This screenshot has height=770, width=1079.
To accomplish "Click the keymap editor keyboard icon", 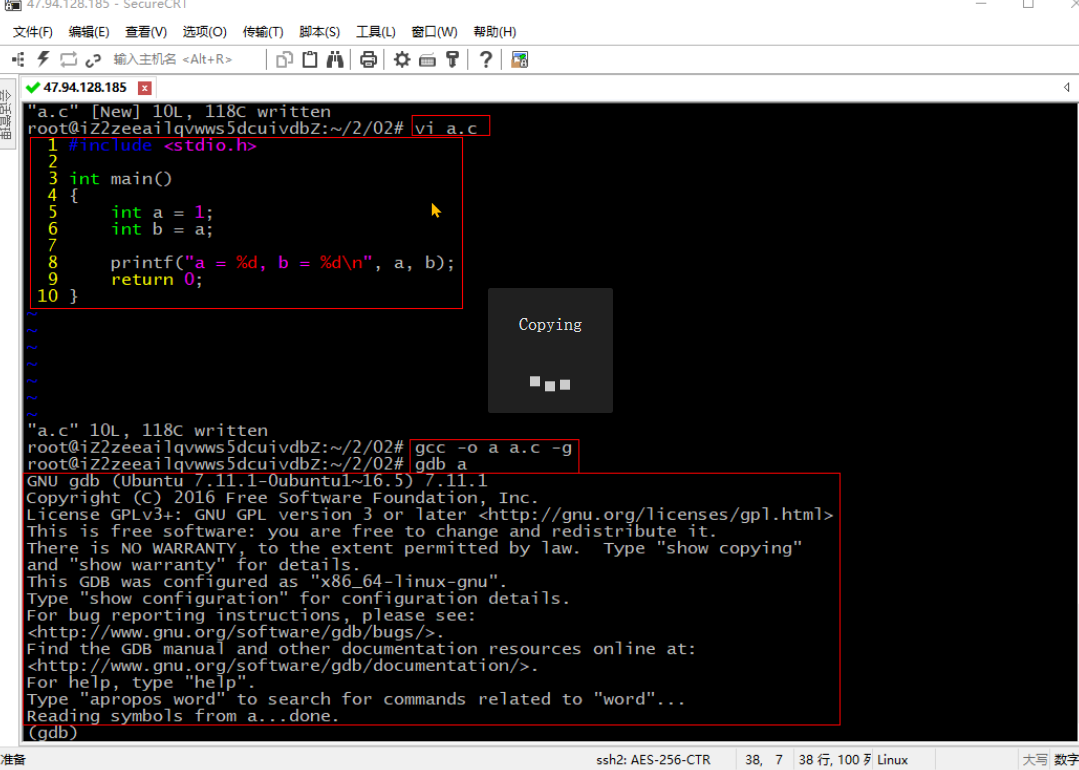I will [x=428, y=59].
